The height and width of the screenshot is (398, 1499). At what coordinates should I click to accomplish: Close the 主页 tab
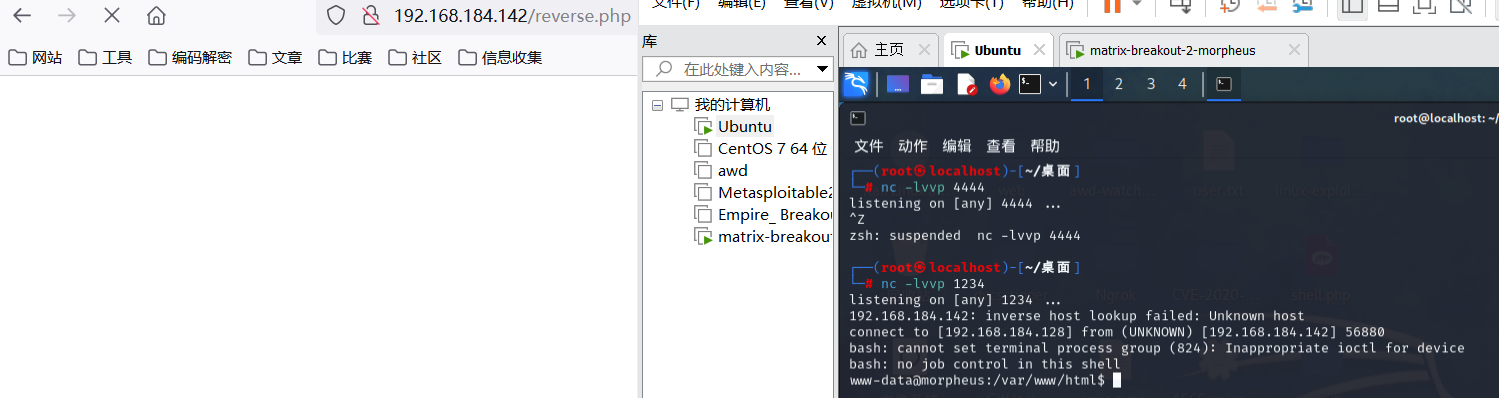(x=924, y=50)
